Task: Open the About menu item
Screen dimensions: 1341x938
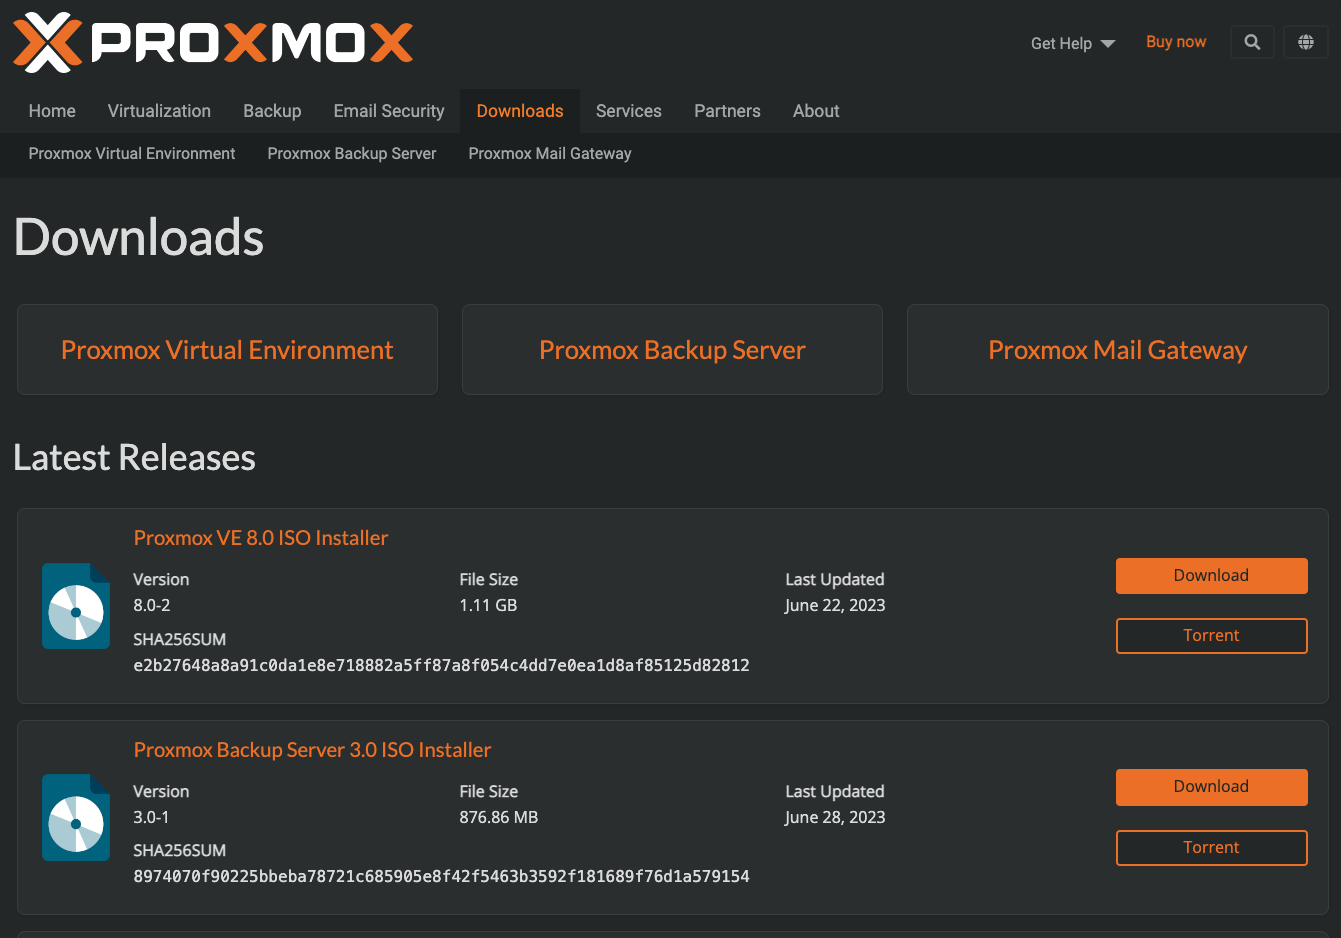Action: pos(816,111)
